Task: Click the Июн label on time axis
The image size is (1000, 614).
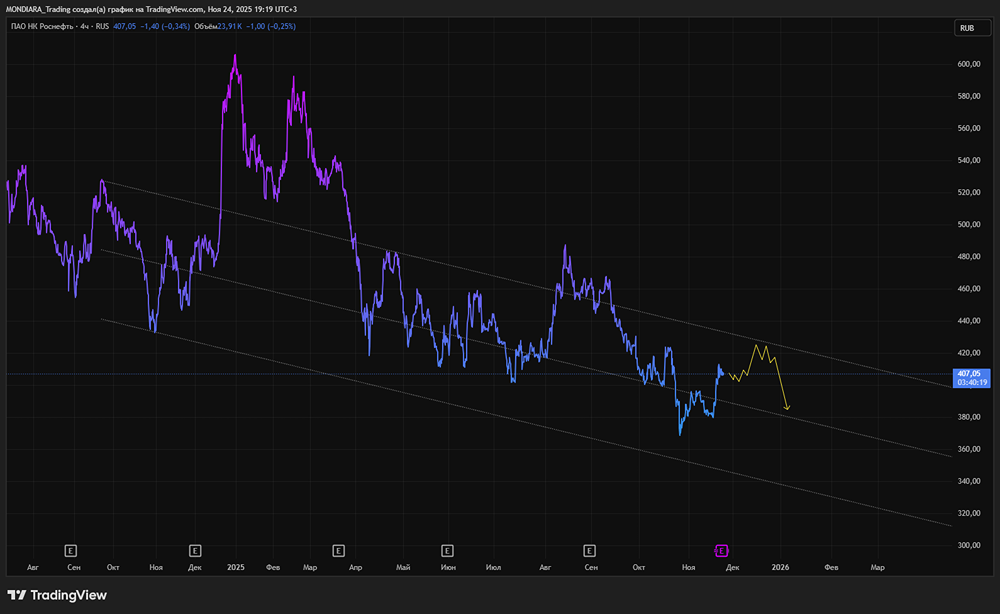Action: (448, 567)
